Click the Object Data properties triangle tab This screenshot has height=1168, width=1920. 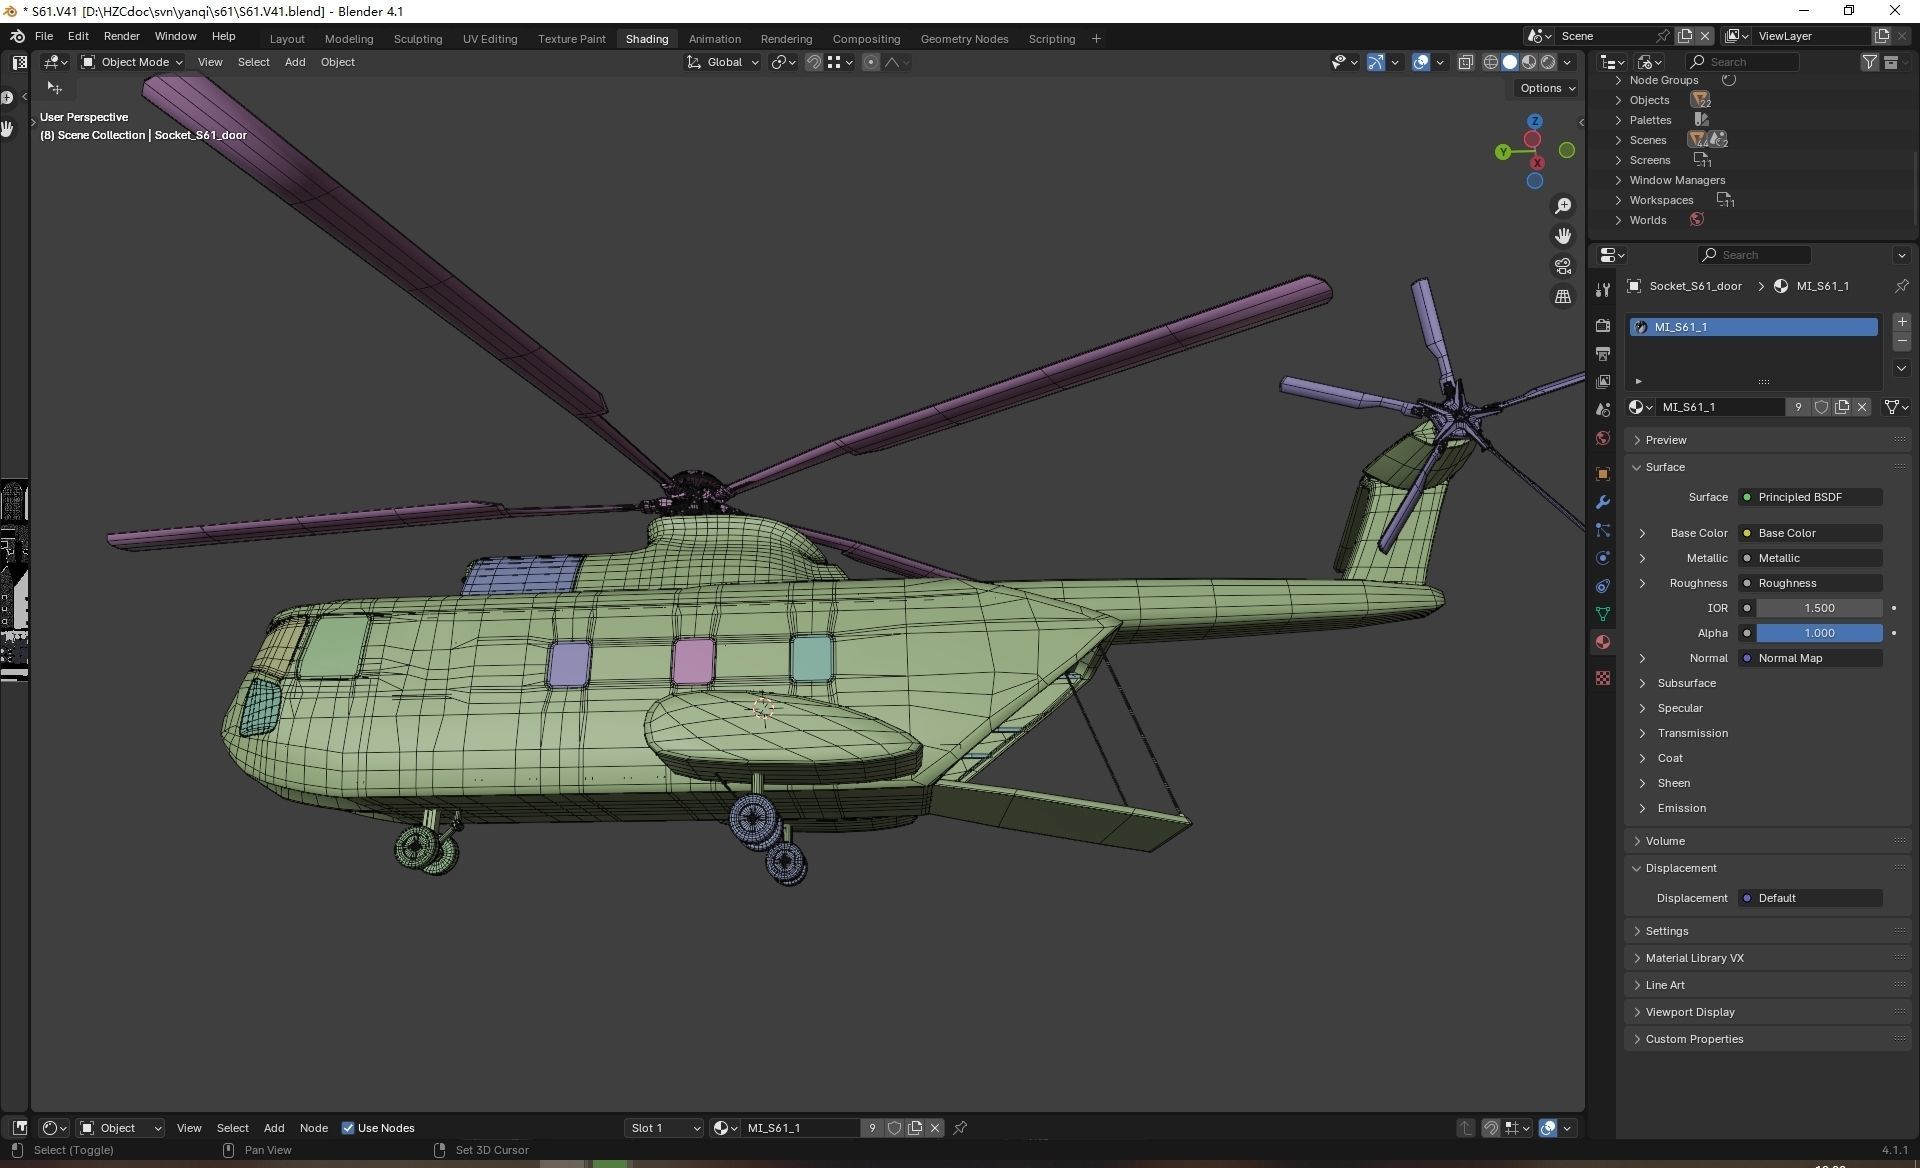point(1603,614)
